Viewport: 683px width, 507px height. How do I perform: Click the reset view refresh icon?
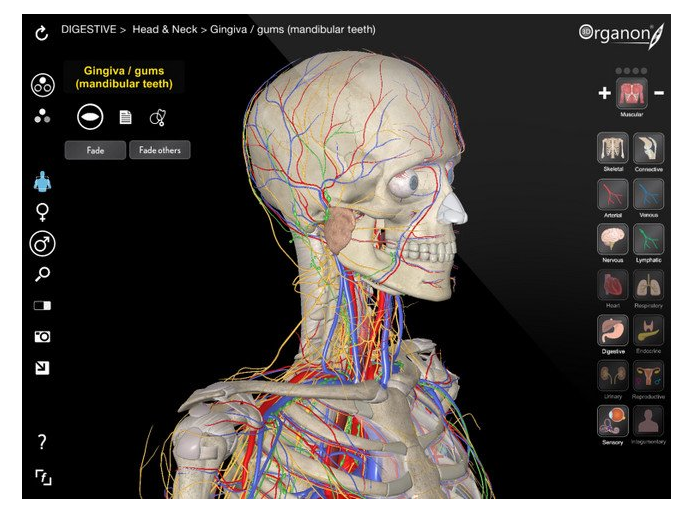[x=41, y=34]
